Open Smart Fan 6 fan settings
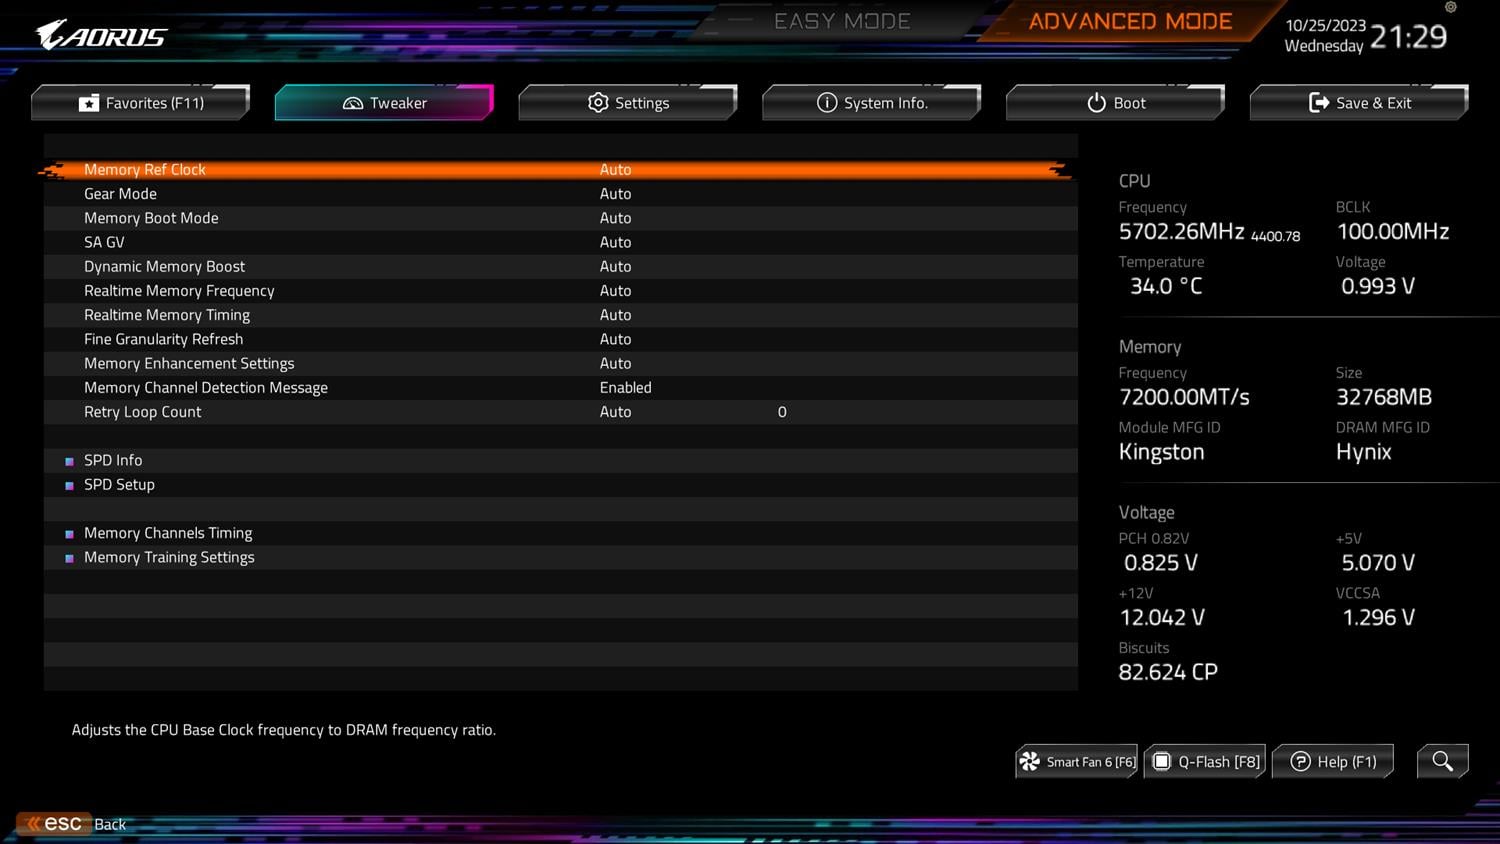 click(1077, 762)
